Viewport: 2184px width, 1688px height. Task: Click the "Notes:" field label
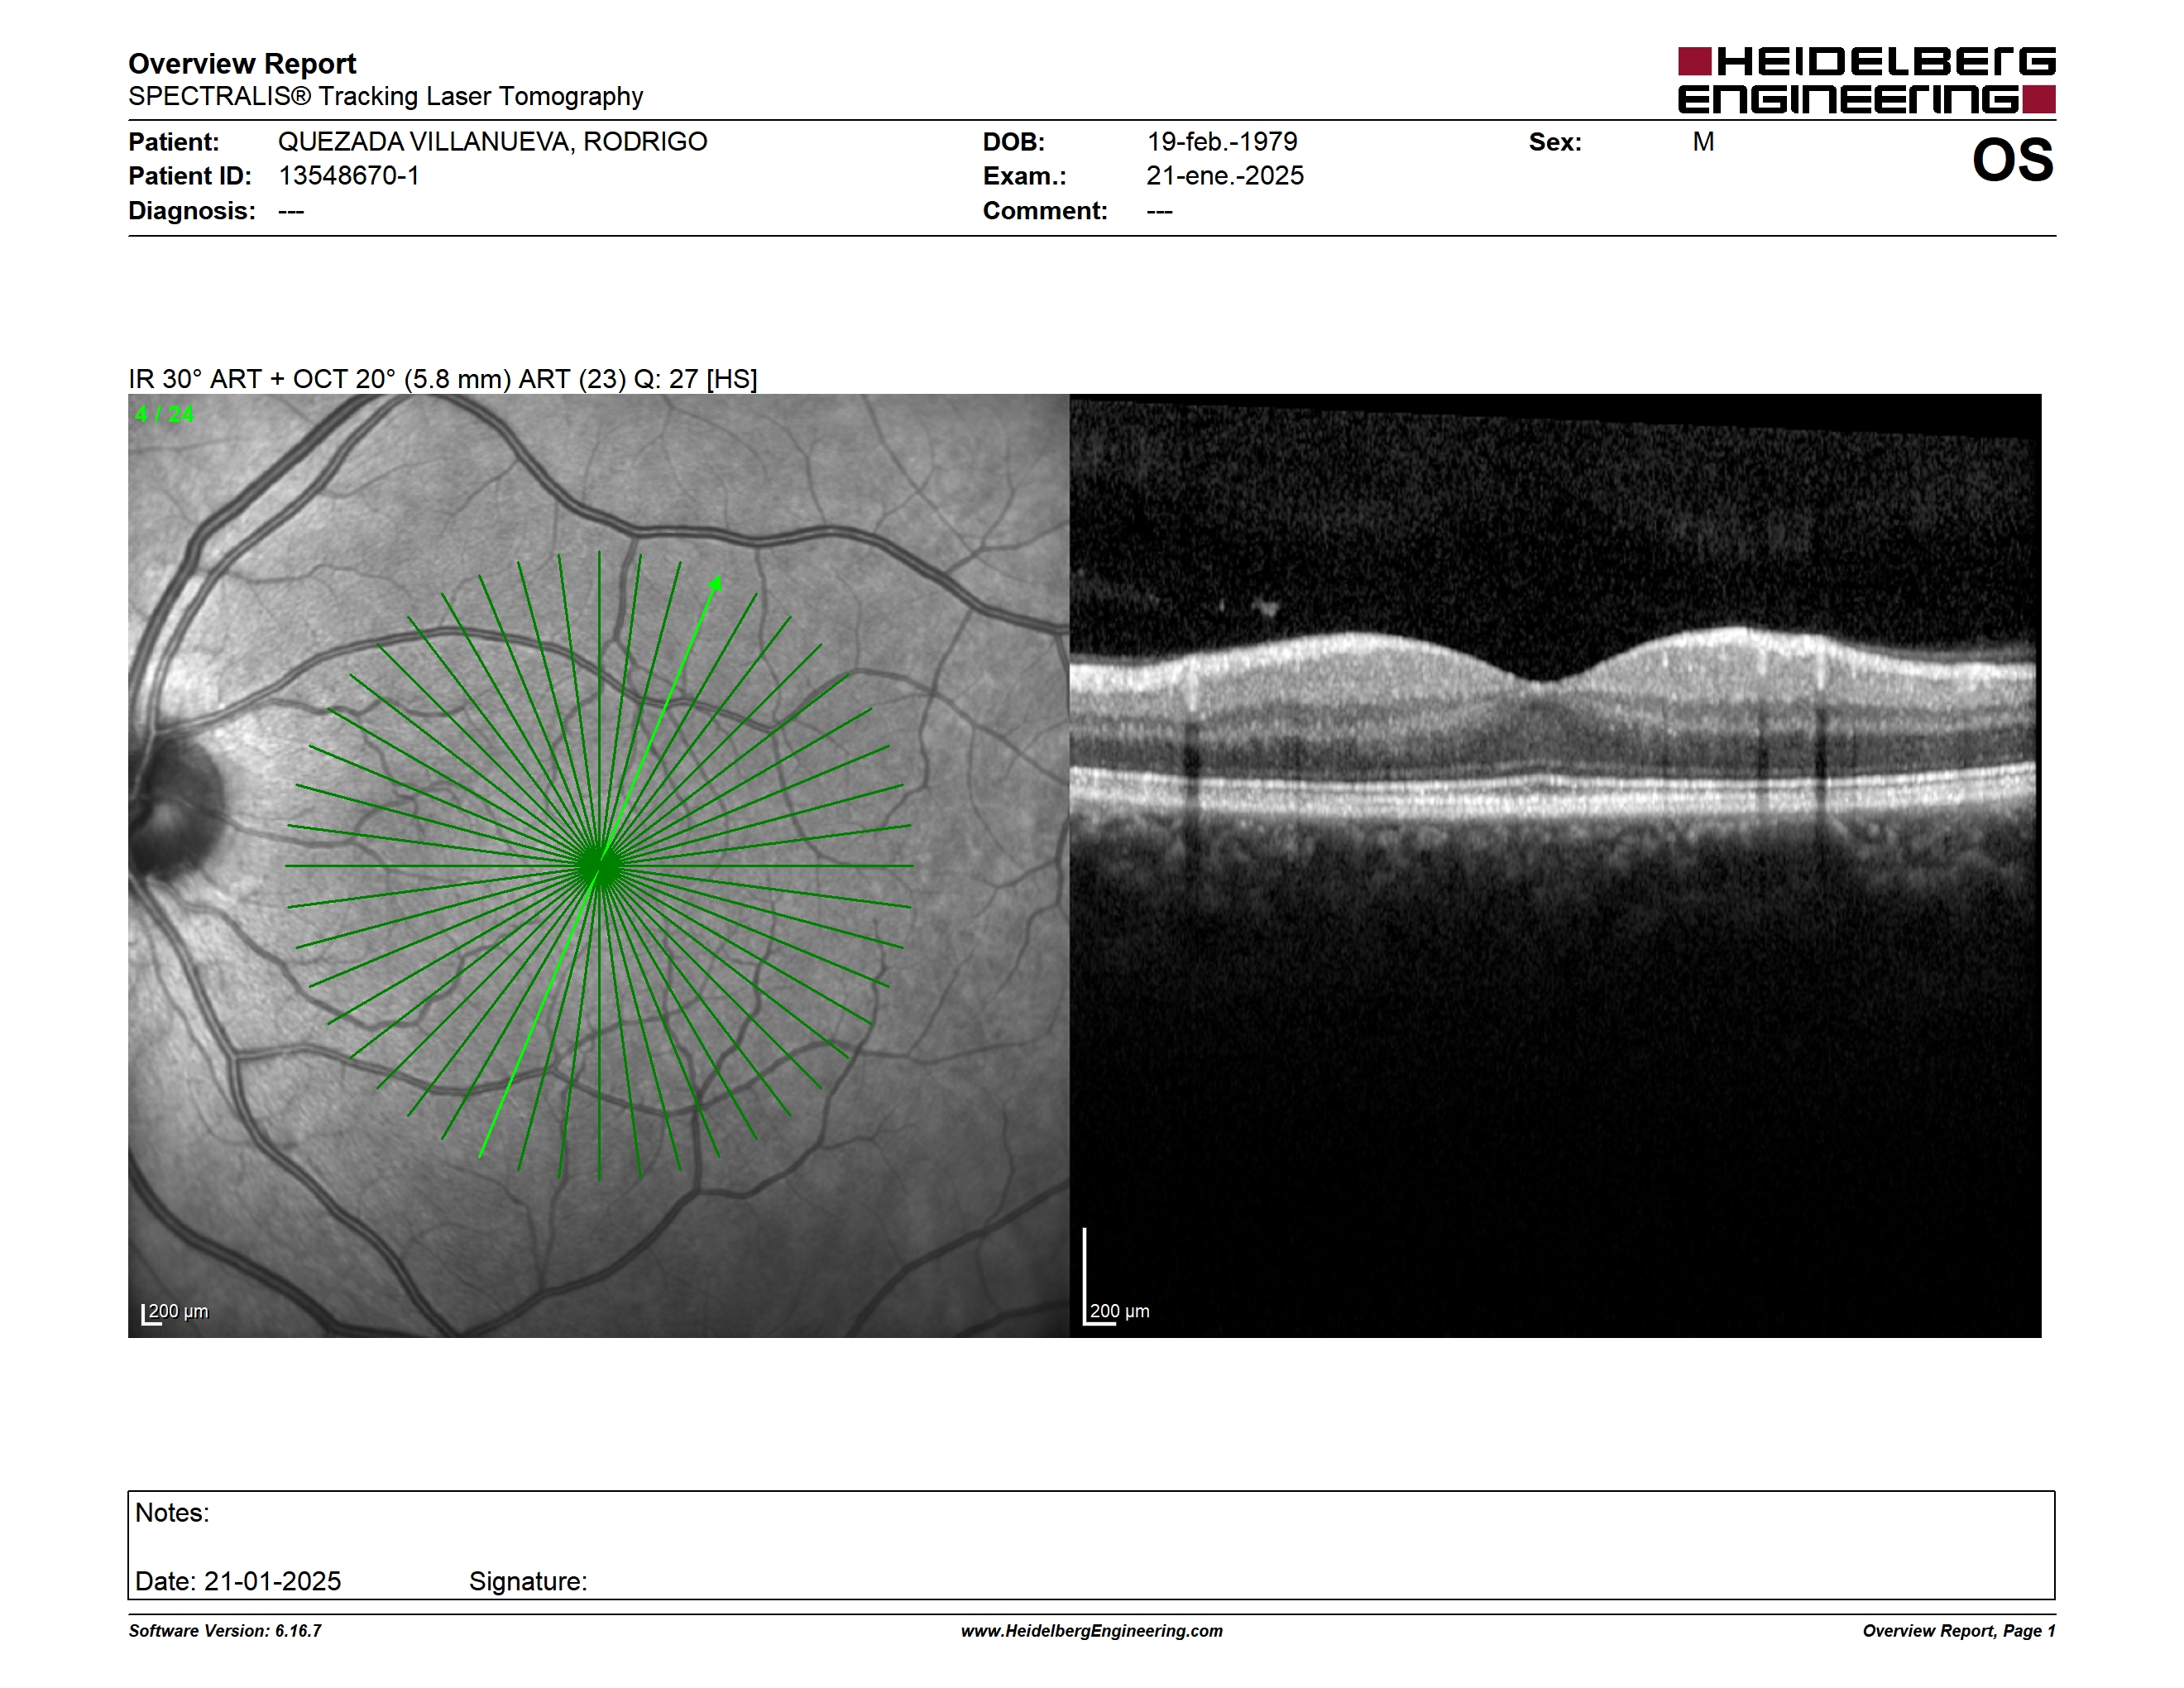click(x=172, y=1513)
